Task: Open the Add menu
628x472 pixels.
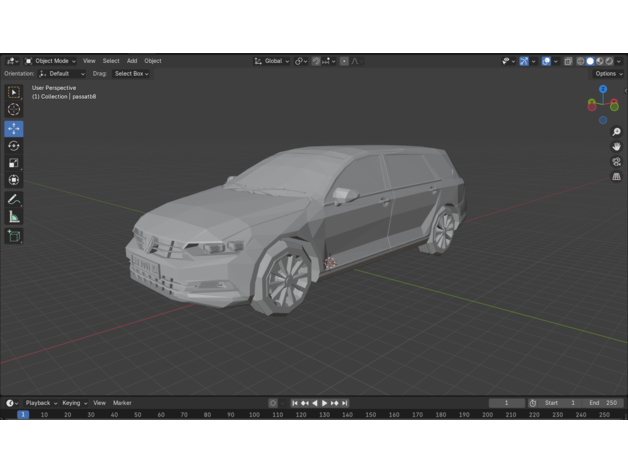Action: [x=132, y=61]
